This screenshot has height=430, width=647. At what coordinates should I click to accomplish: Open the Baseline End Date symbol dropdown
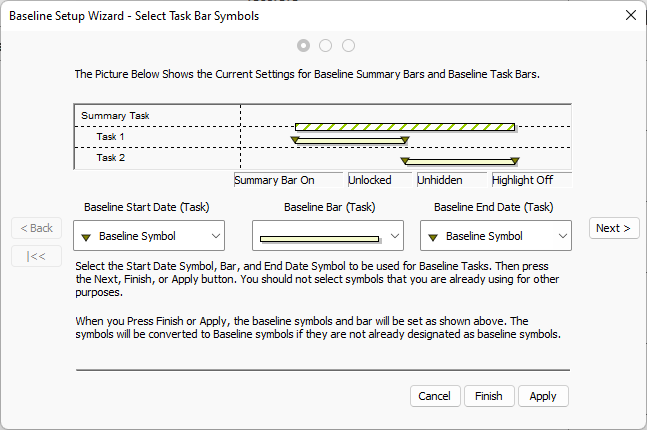(495, 236)
